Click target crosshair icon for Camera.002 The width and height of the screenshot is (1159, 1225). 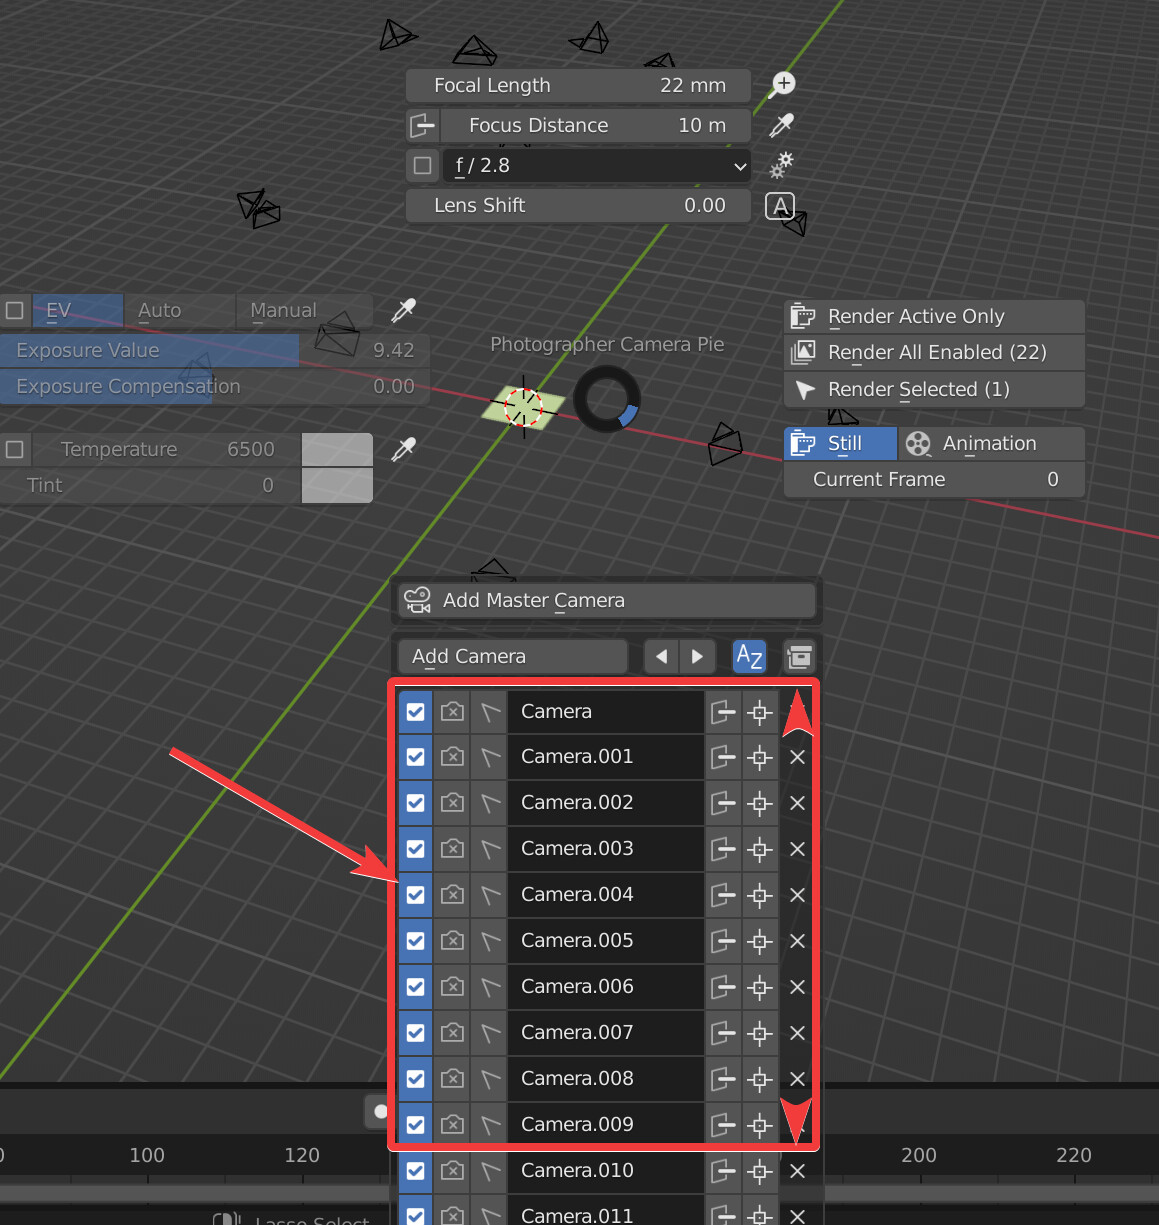tap(760, 803)
